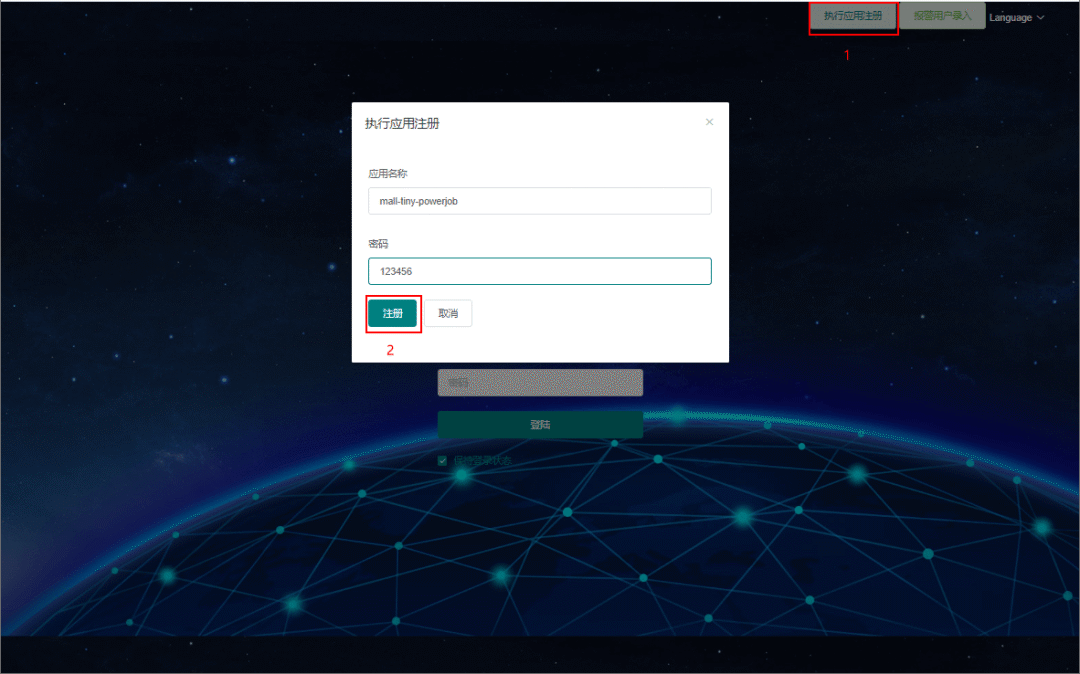Click the dialog title 执行应用注册

402,124
